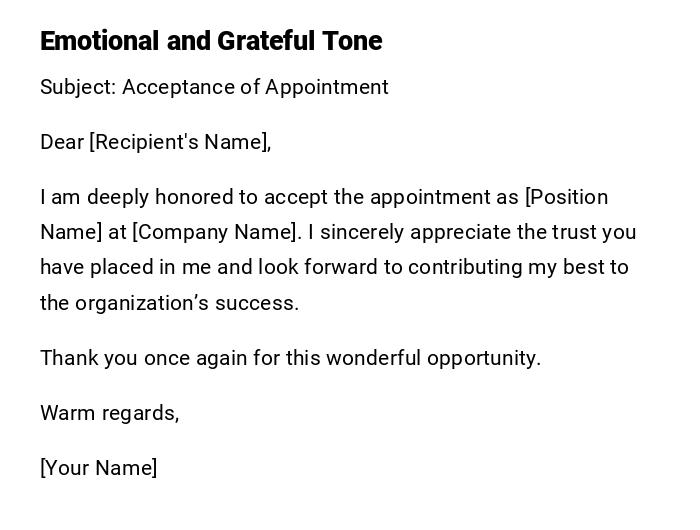Click the word "sincerely"
700x530 pixels.
(x=361, y=232)
